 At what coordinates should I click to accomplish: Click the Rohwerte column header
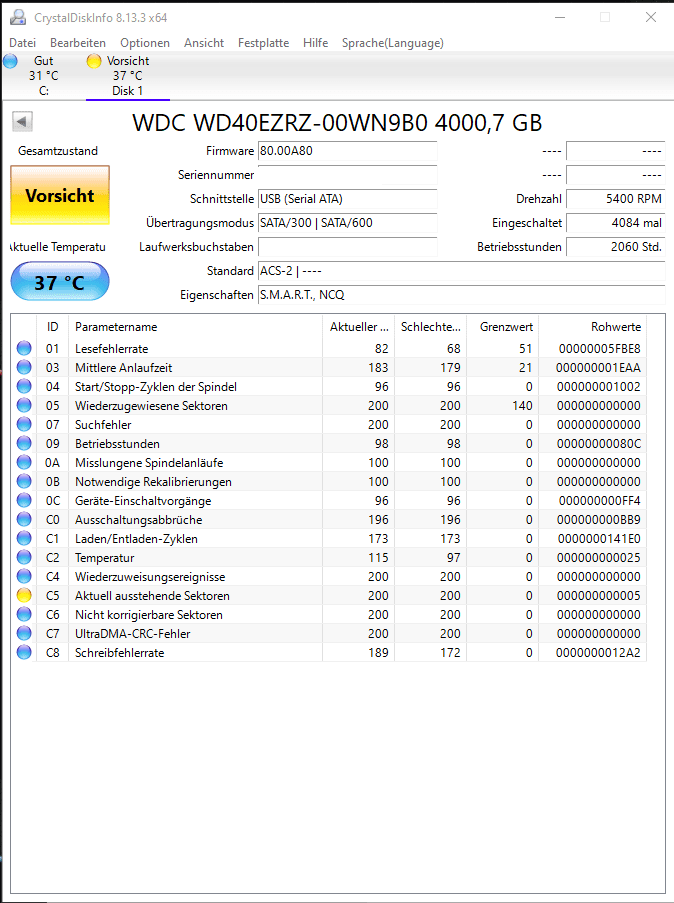pyautogui.click(x=592, y=327)
